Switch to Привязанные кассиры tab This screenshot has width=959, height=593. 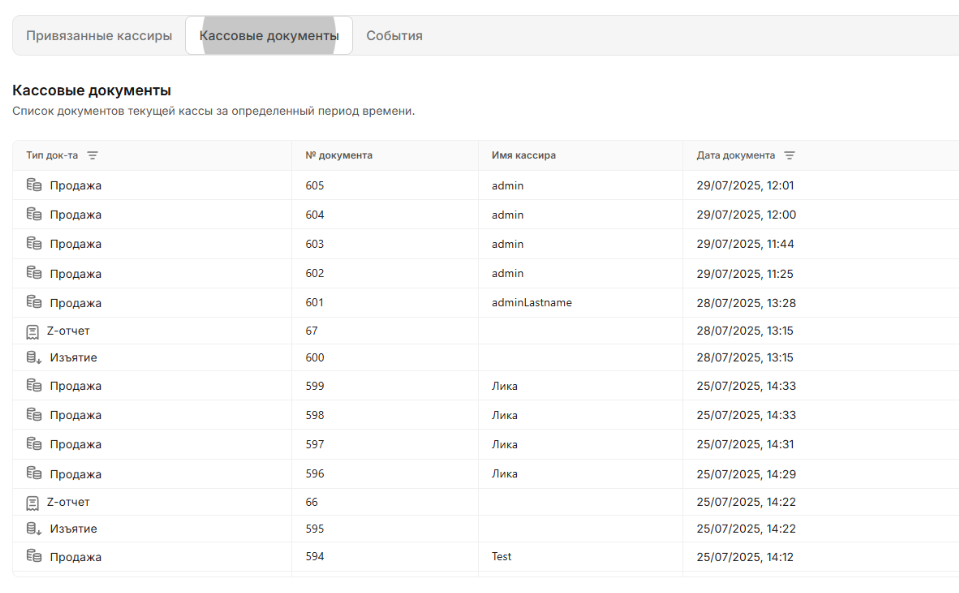pyautogui.click(x=99, y=36)
